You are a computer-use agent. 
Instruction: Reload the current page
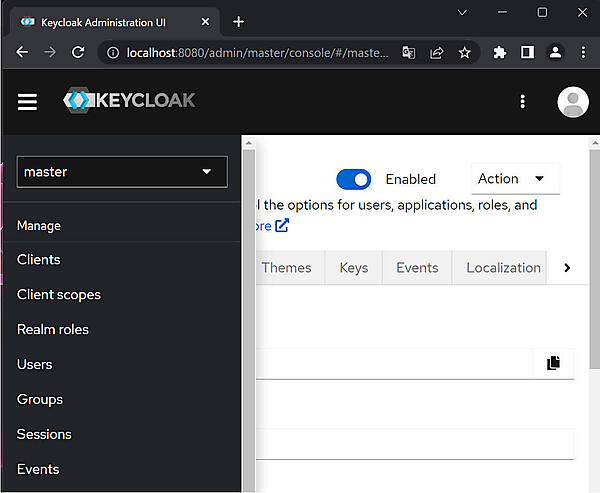coord(78,52)
